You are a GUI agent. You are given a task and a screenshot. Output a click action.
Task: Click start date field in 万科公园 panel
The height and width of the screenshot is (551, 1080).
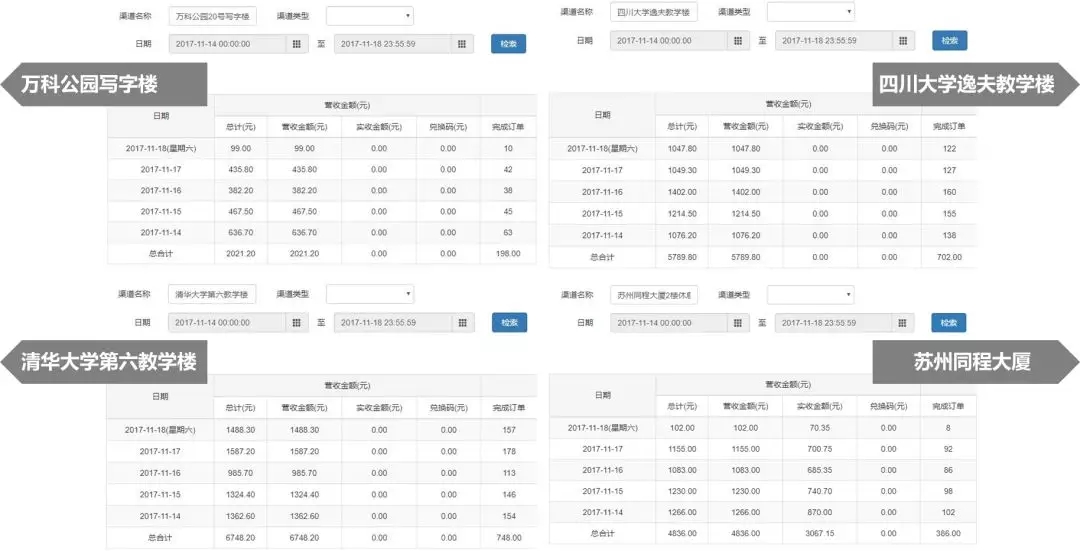coord(228,44)
